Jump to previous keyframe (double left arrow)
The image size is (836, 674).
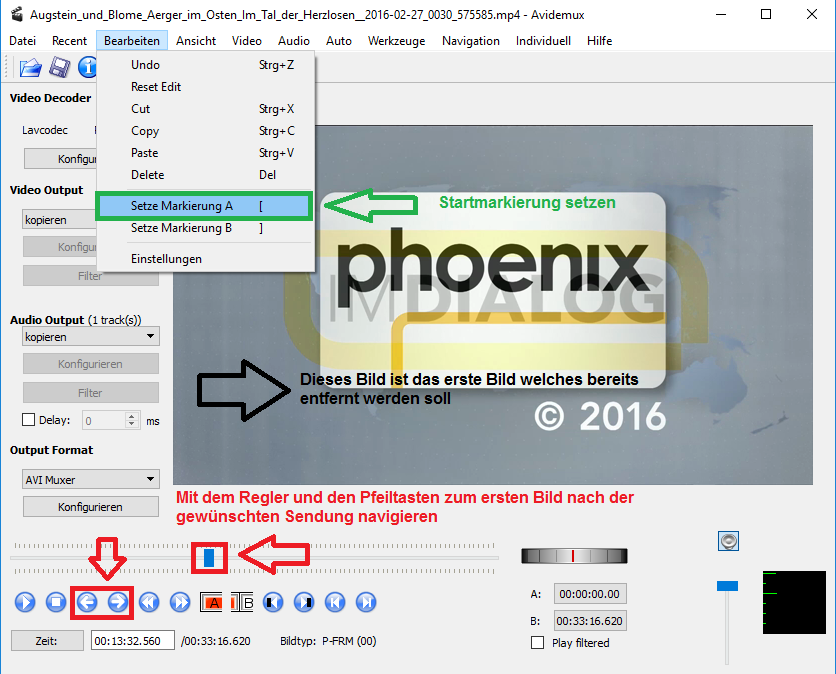pyautogui.click(x=149, y=602)
